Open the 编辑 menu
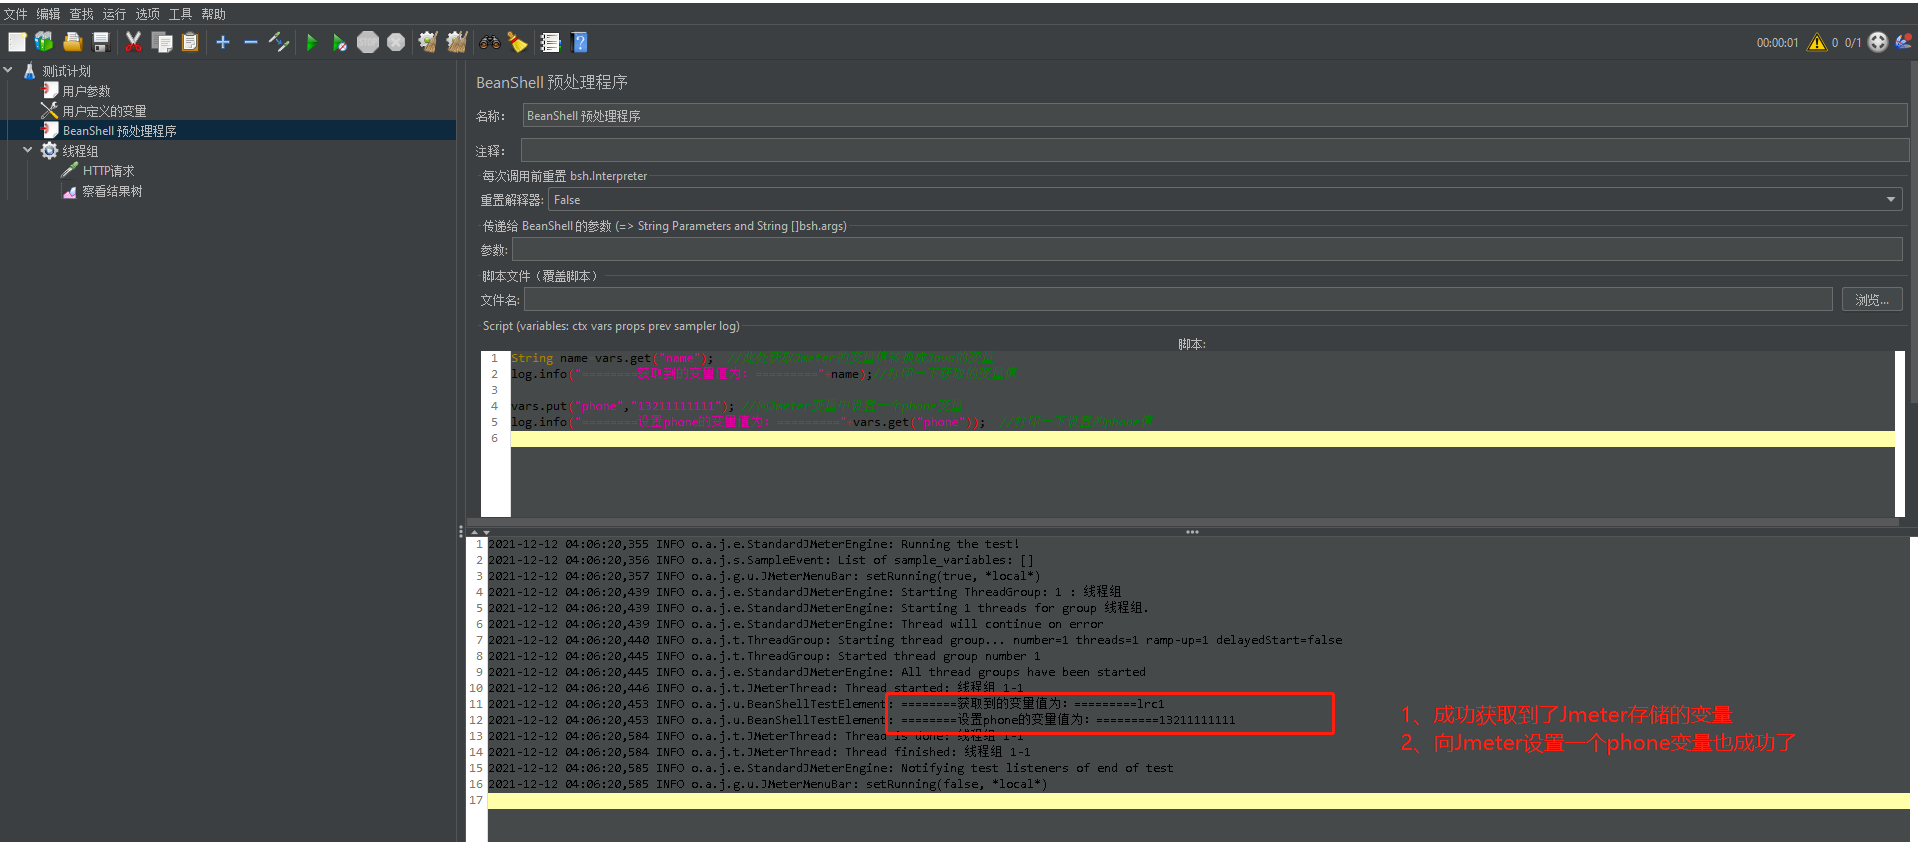 point(49,14)
